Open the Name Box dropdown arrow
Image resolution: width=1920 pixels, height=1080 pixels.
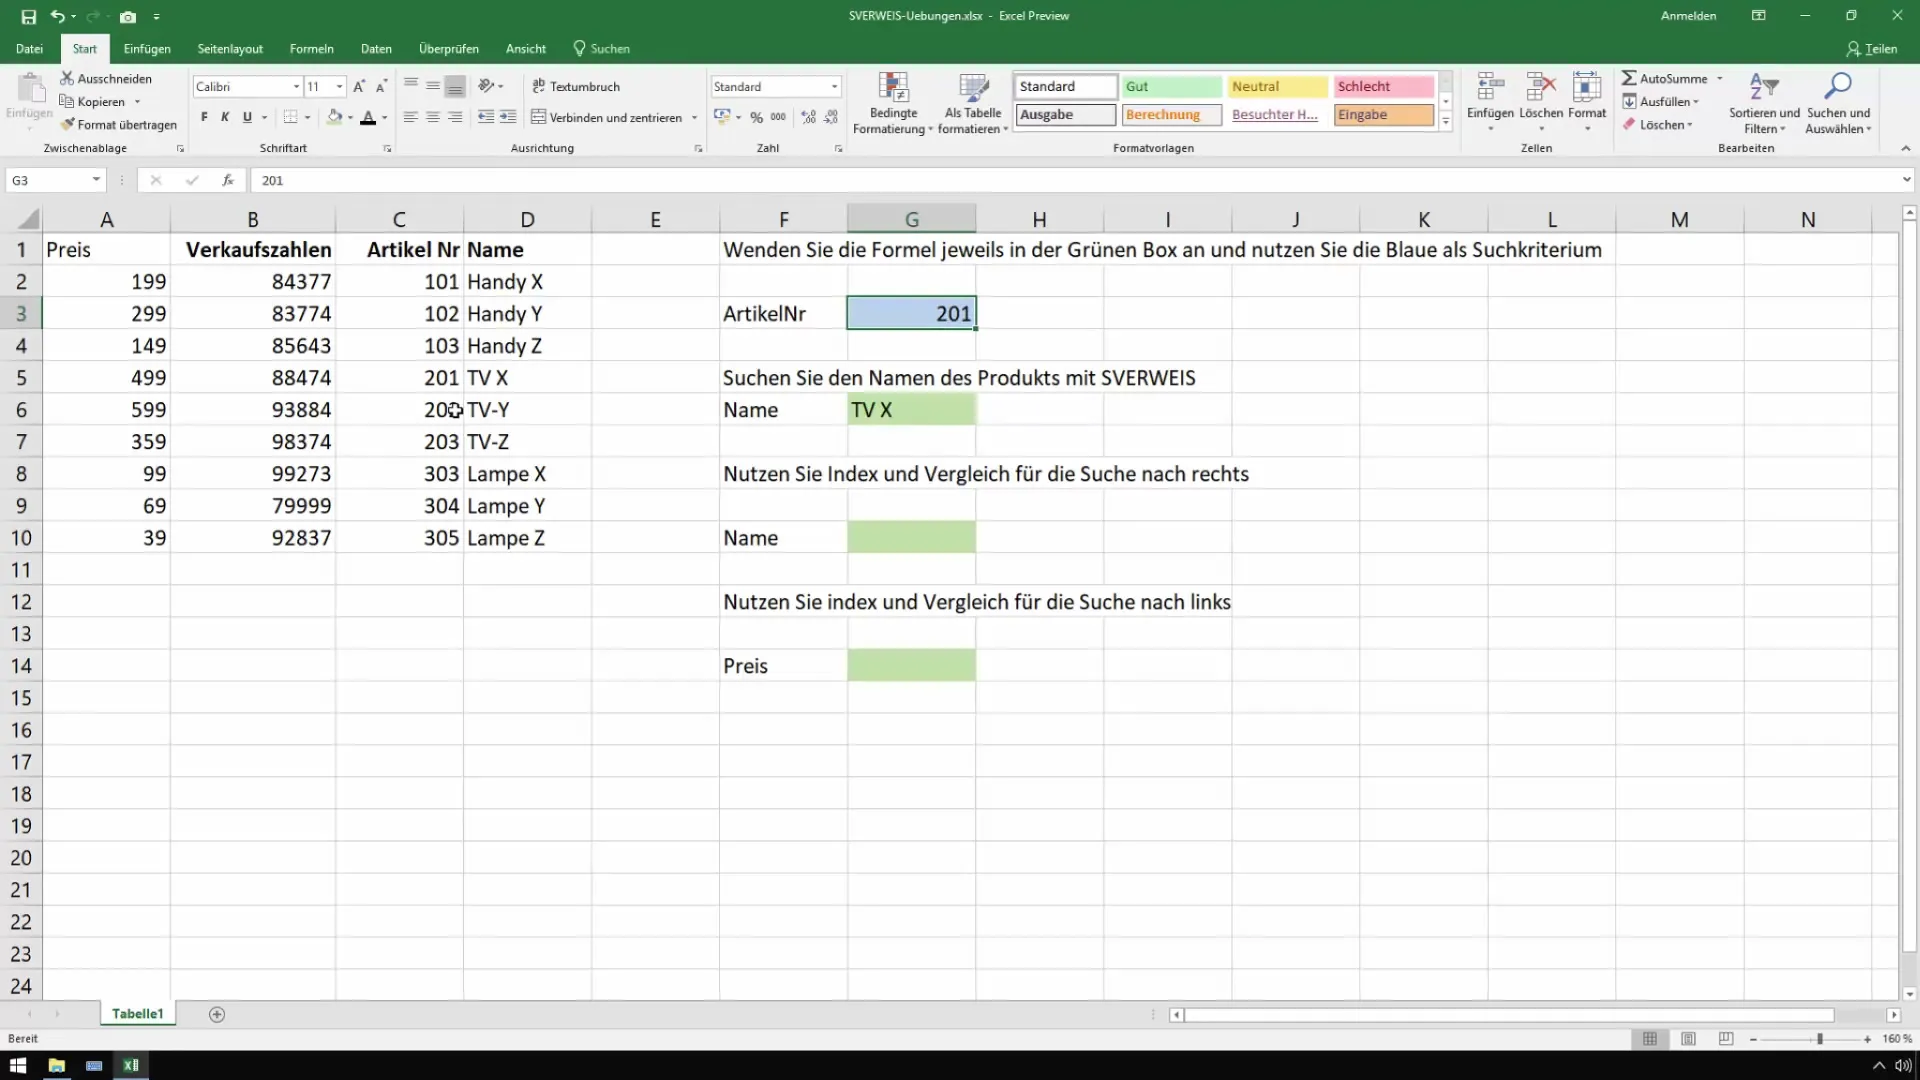coord(96,180)
